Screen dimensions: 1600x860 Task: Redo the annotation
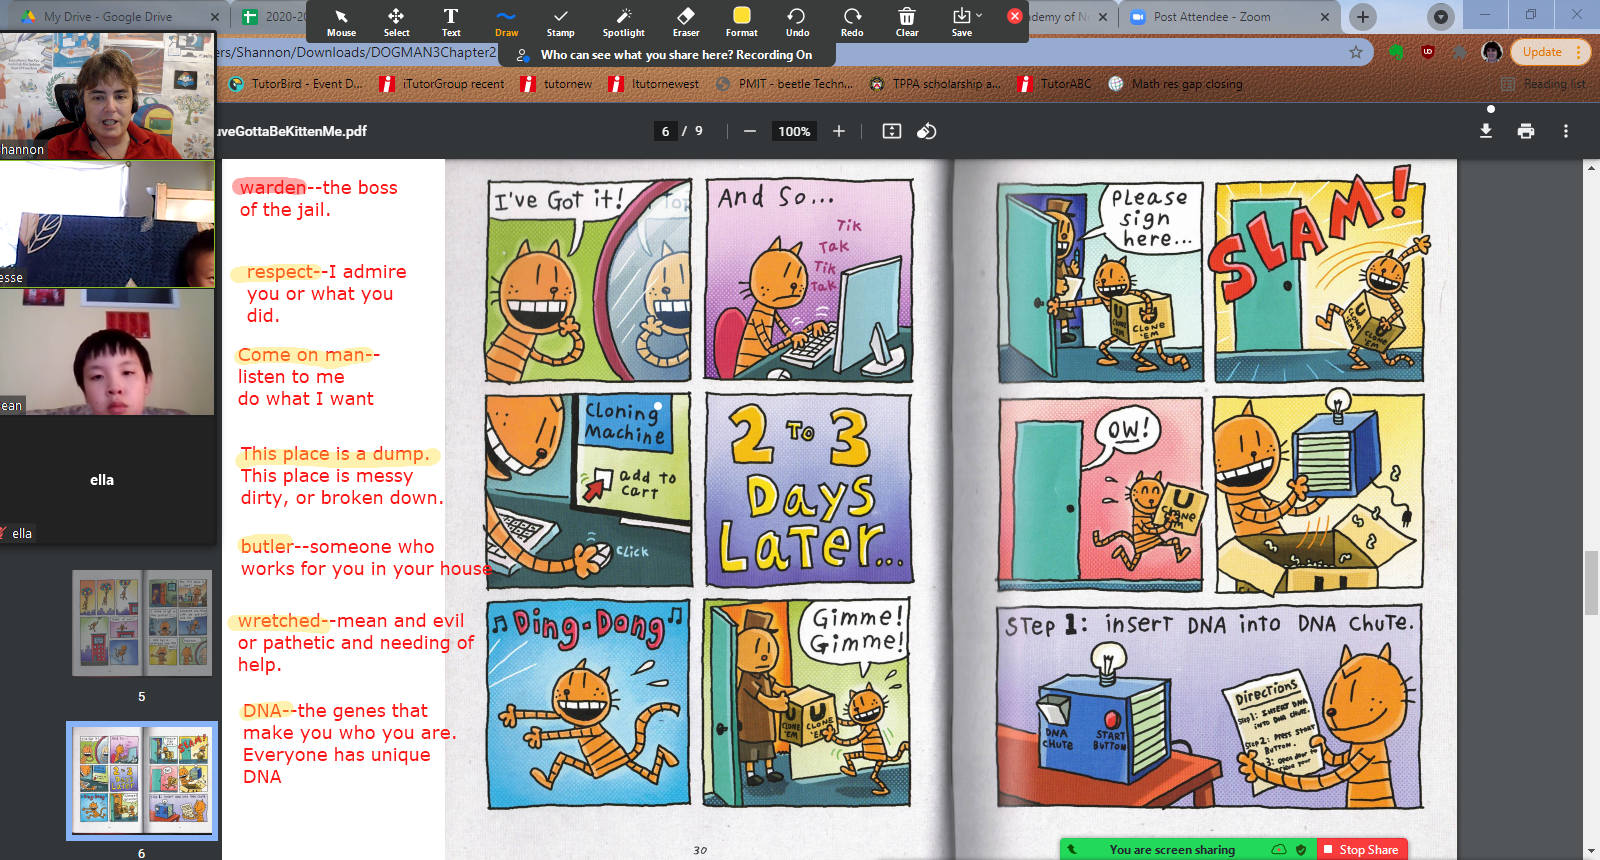pos(852,22)
